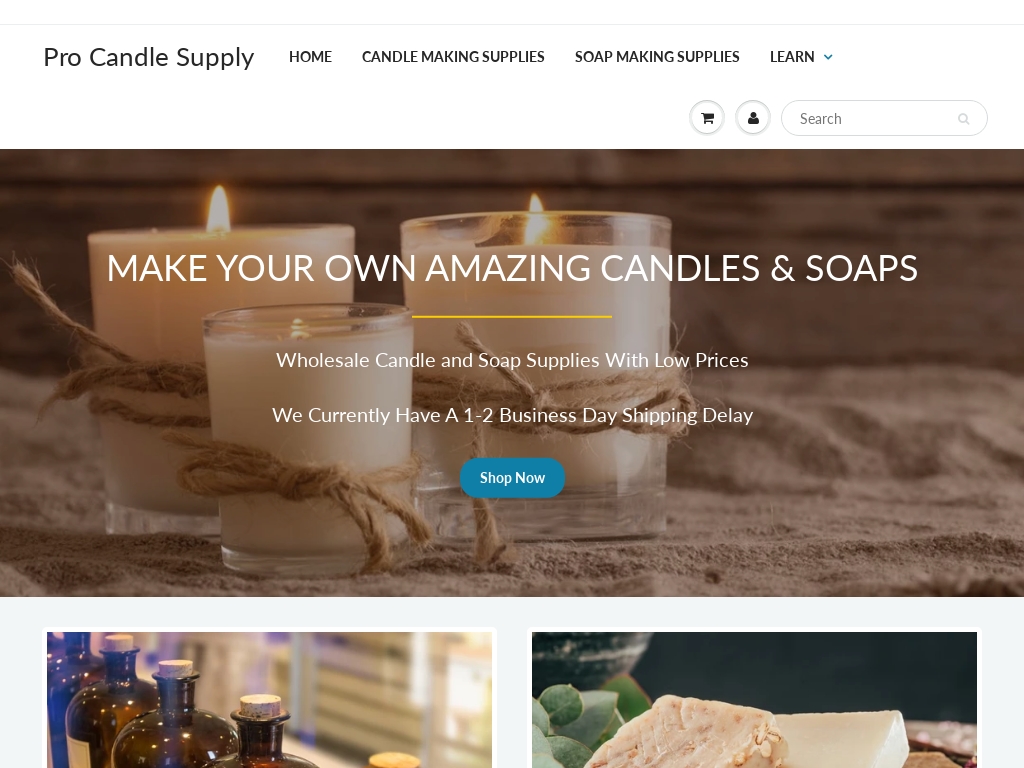Click the Shop Now button

tap(512, 478)
